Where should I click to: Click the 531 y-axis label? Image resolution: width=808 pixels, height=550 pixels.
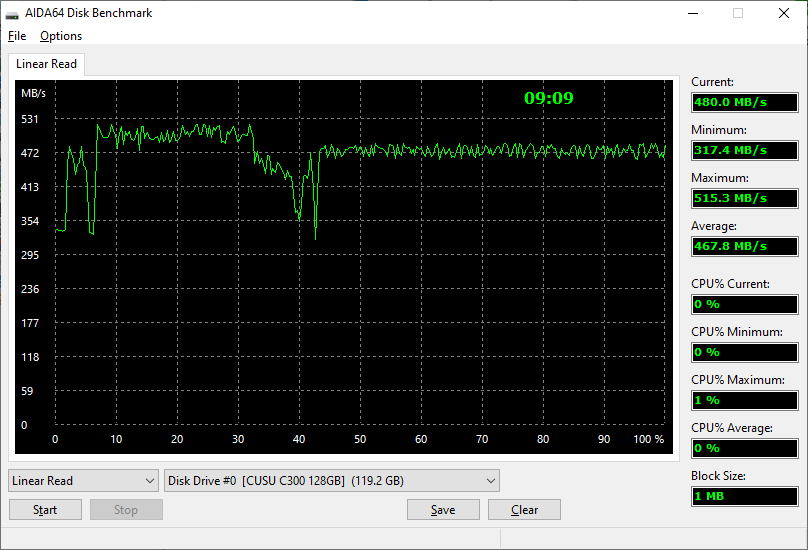[29, 119]
